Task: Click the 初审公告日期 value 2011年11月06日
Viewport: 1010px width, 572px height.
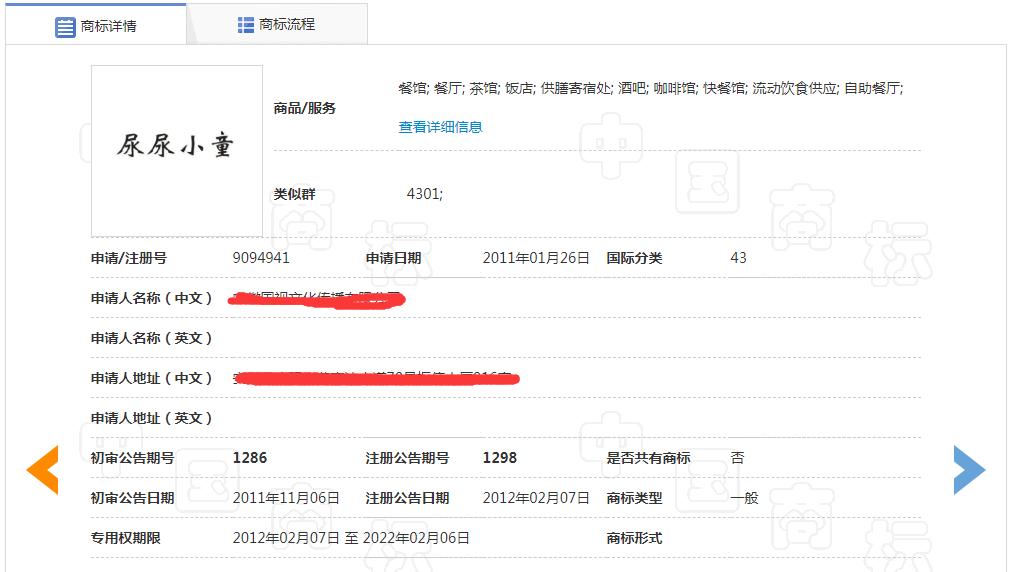Action: click(286, 498)
